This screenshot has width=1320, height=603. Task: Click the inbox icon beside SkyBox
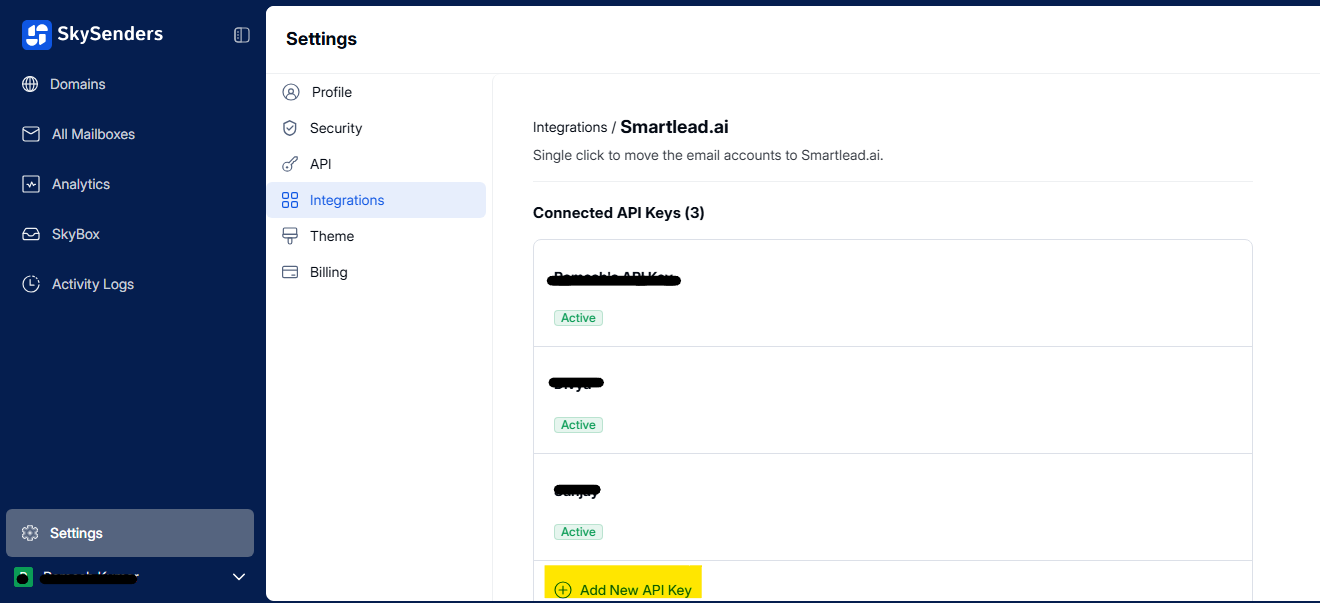31,234
